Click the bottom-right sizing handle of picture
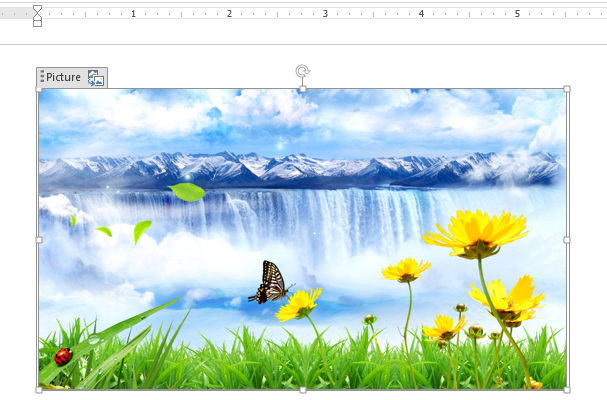This screenshot has height=400, width=607. pyautogui.click(x=567, y=390)
